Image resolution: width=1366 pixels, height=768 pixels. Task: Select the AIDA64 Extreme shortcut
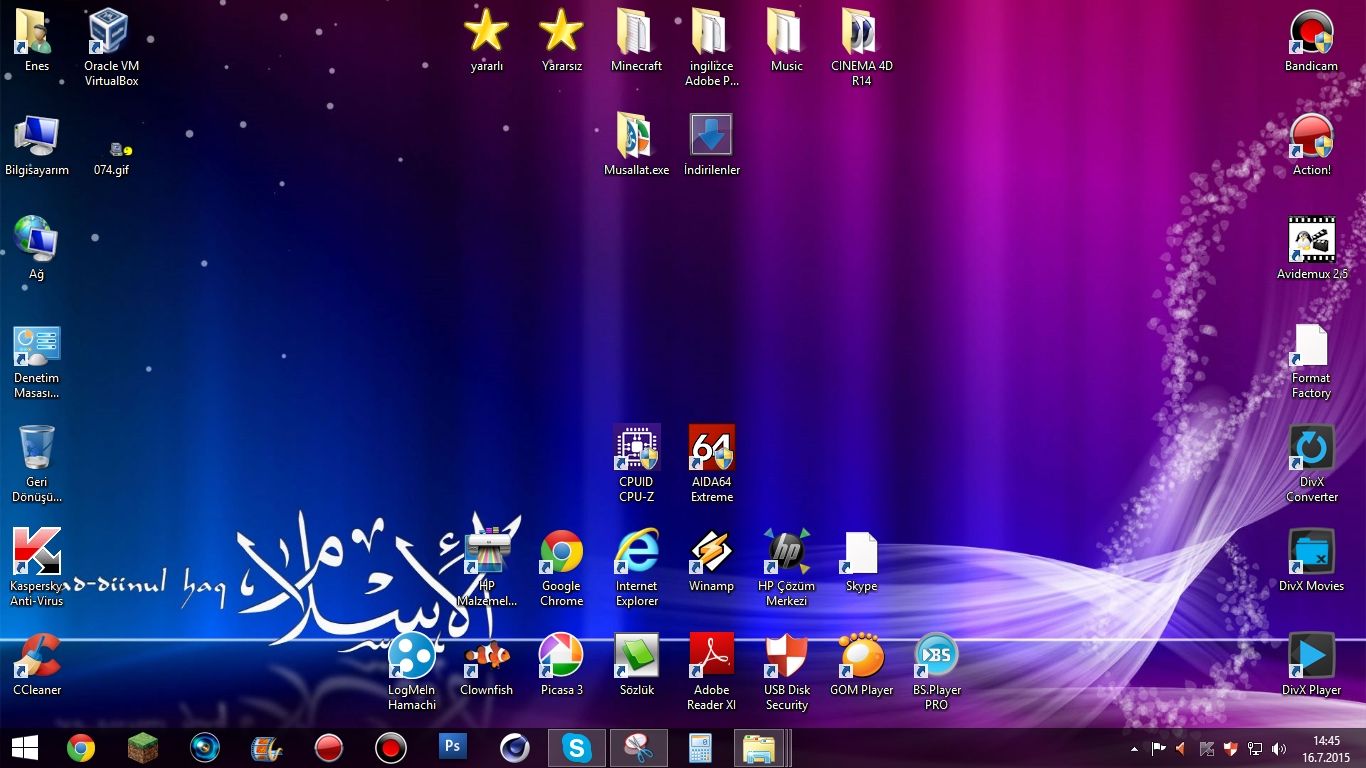point(711,464)
